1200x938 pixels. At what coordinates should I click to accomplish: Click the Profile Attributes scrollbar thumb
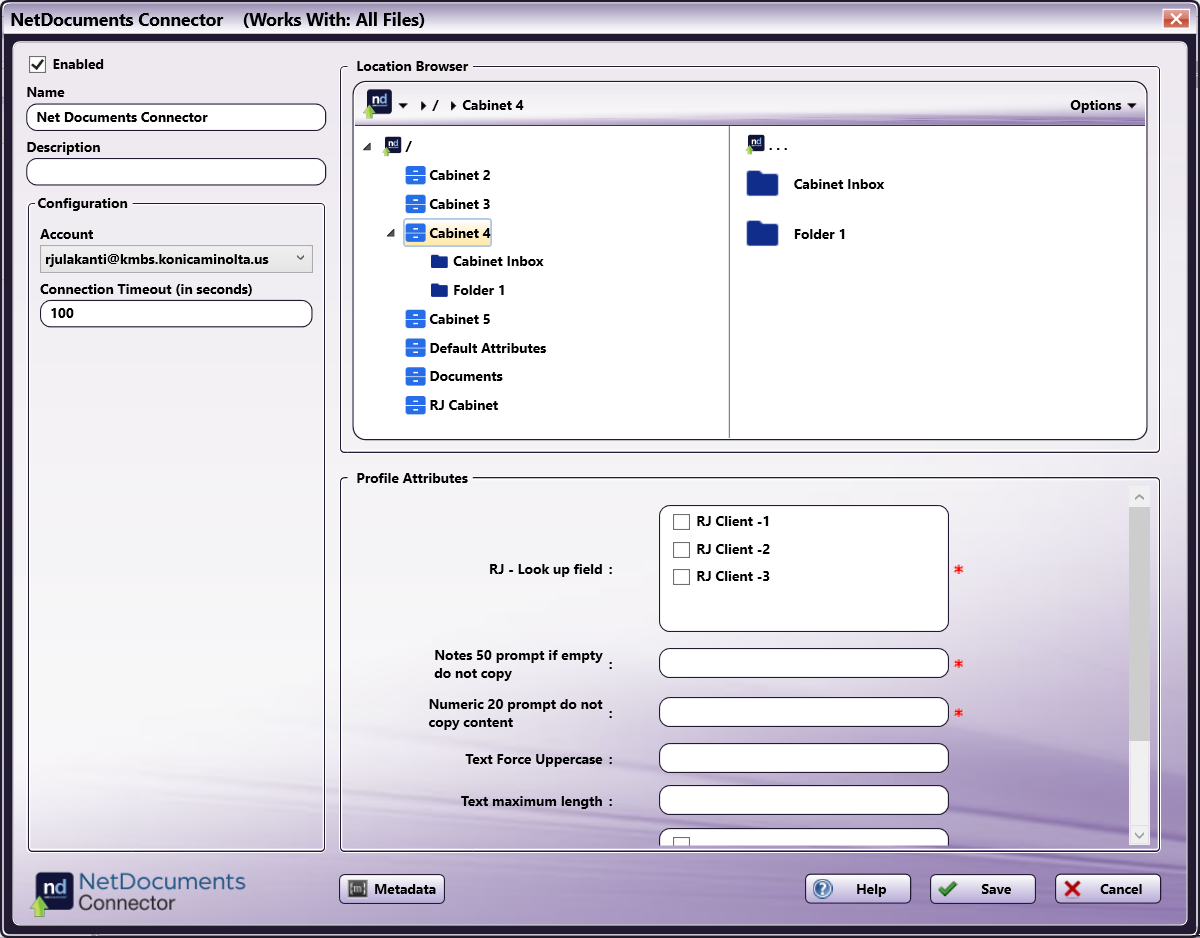click(x=1139, y=625)
